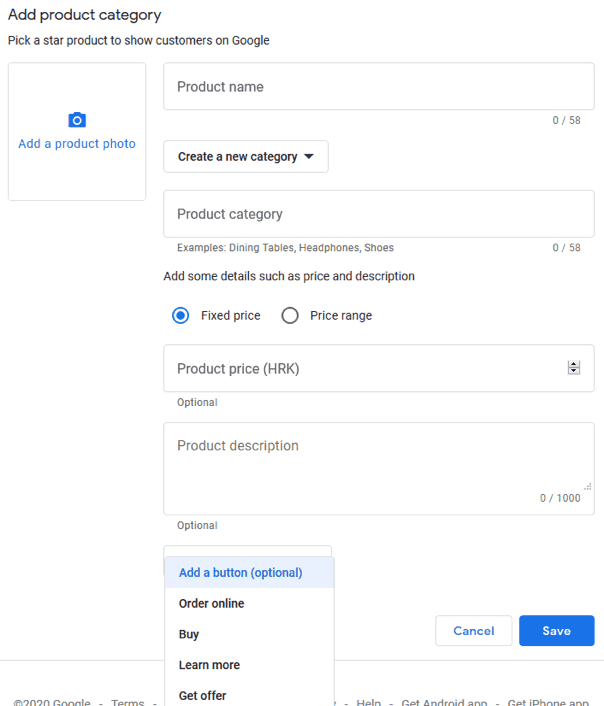Click the Product category input field
The width and height of the screenshot is (604, 706).
click(378, 214)
